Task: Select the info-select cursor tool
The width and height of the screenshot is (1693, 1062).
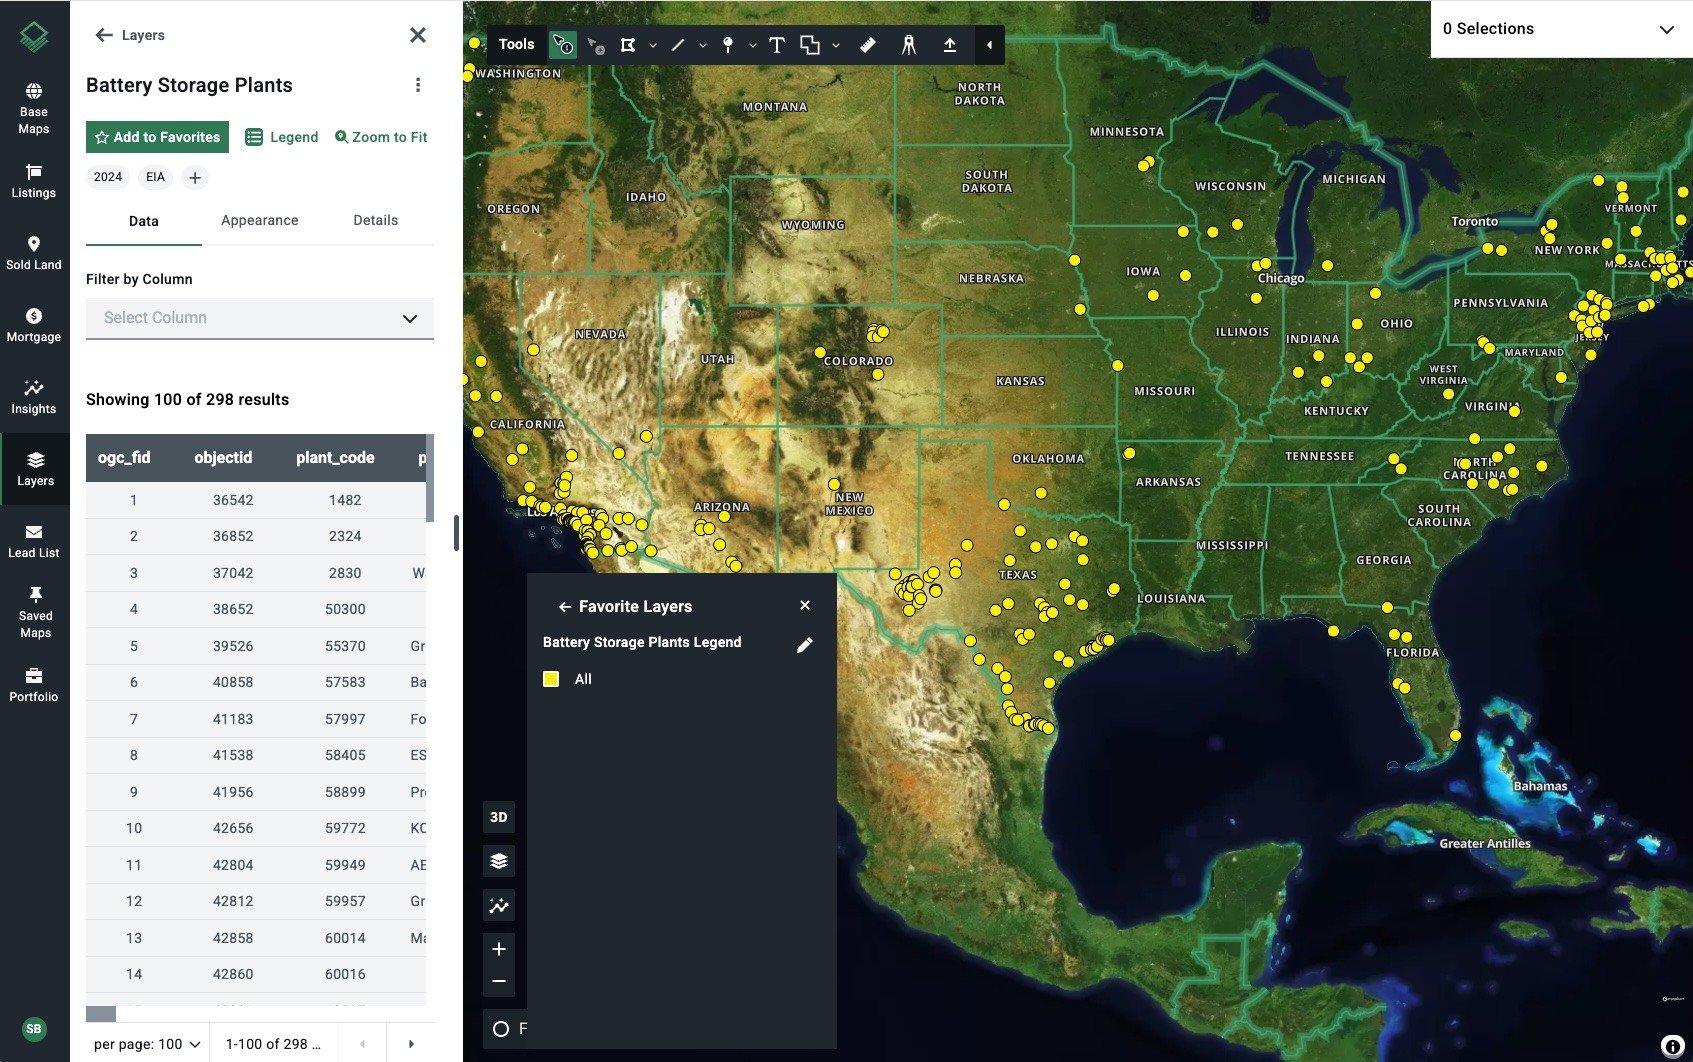Action: click(x=563, y=45)
